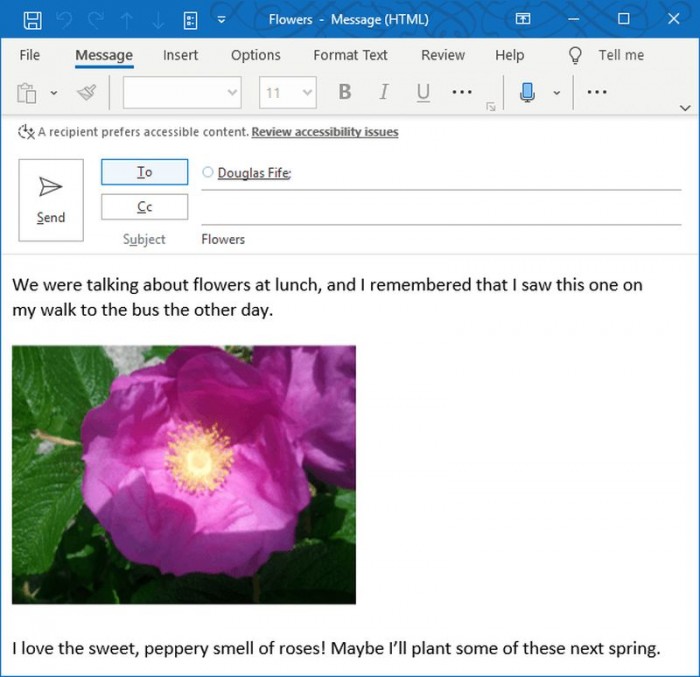Click the Cc button

pyautogui.click(x=145, y=207)
